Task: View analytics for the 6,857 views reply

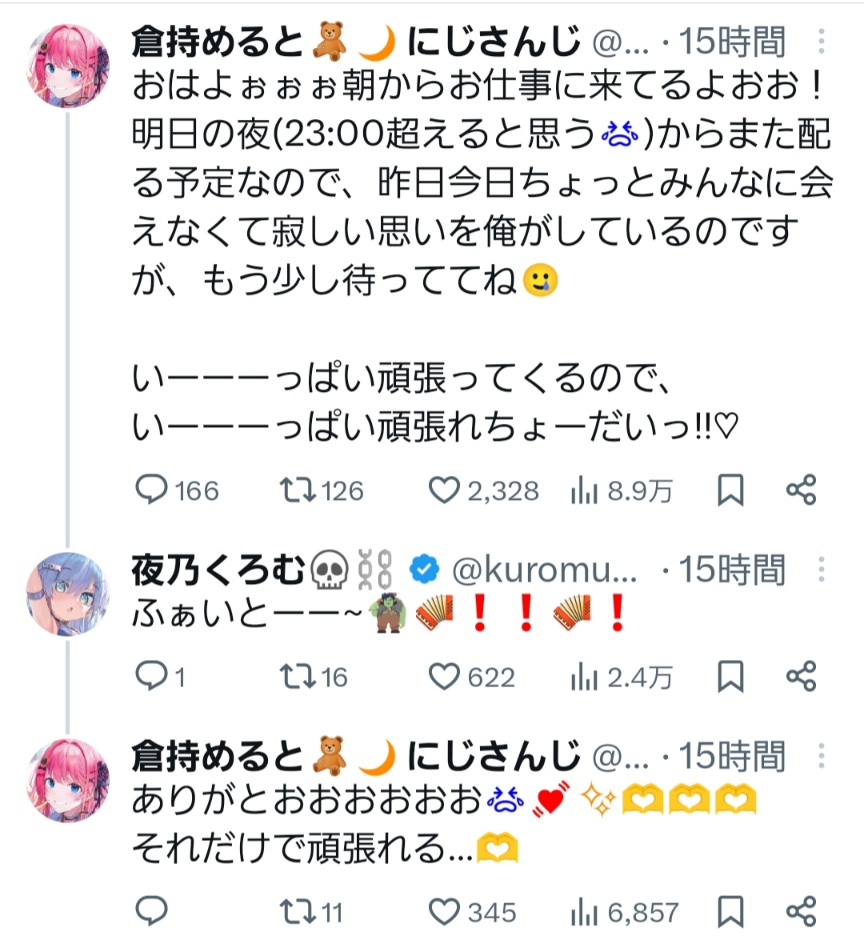Action: [x=583, y=911]
